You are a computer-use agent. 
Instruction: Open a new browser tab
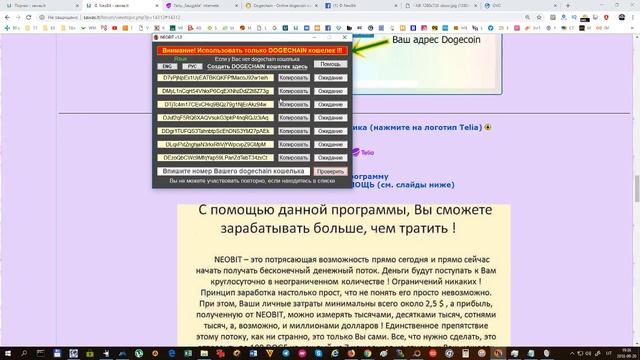tap(568, 6)
